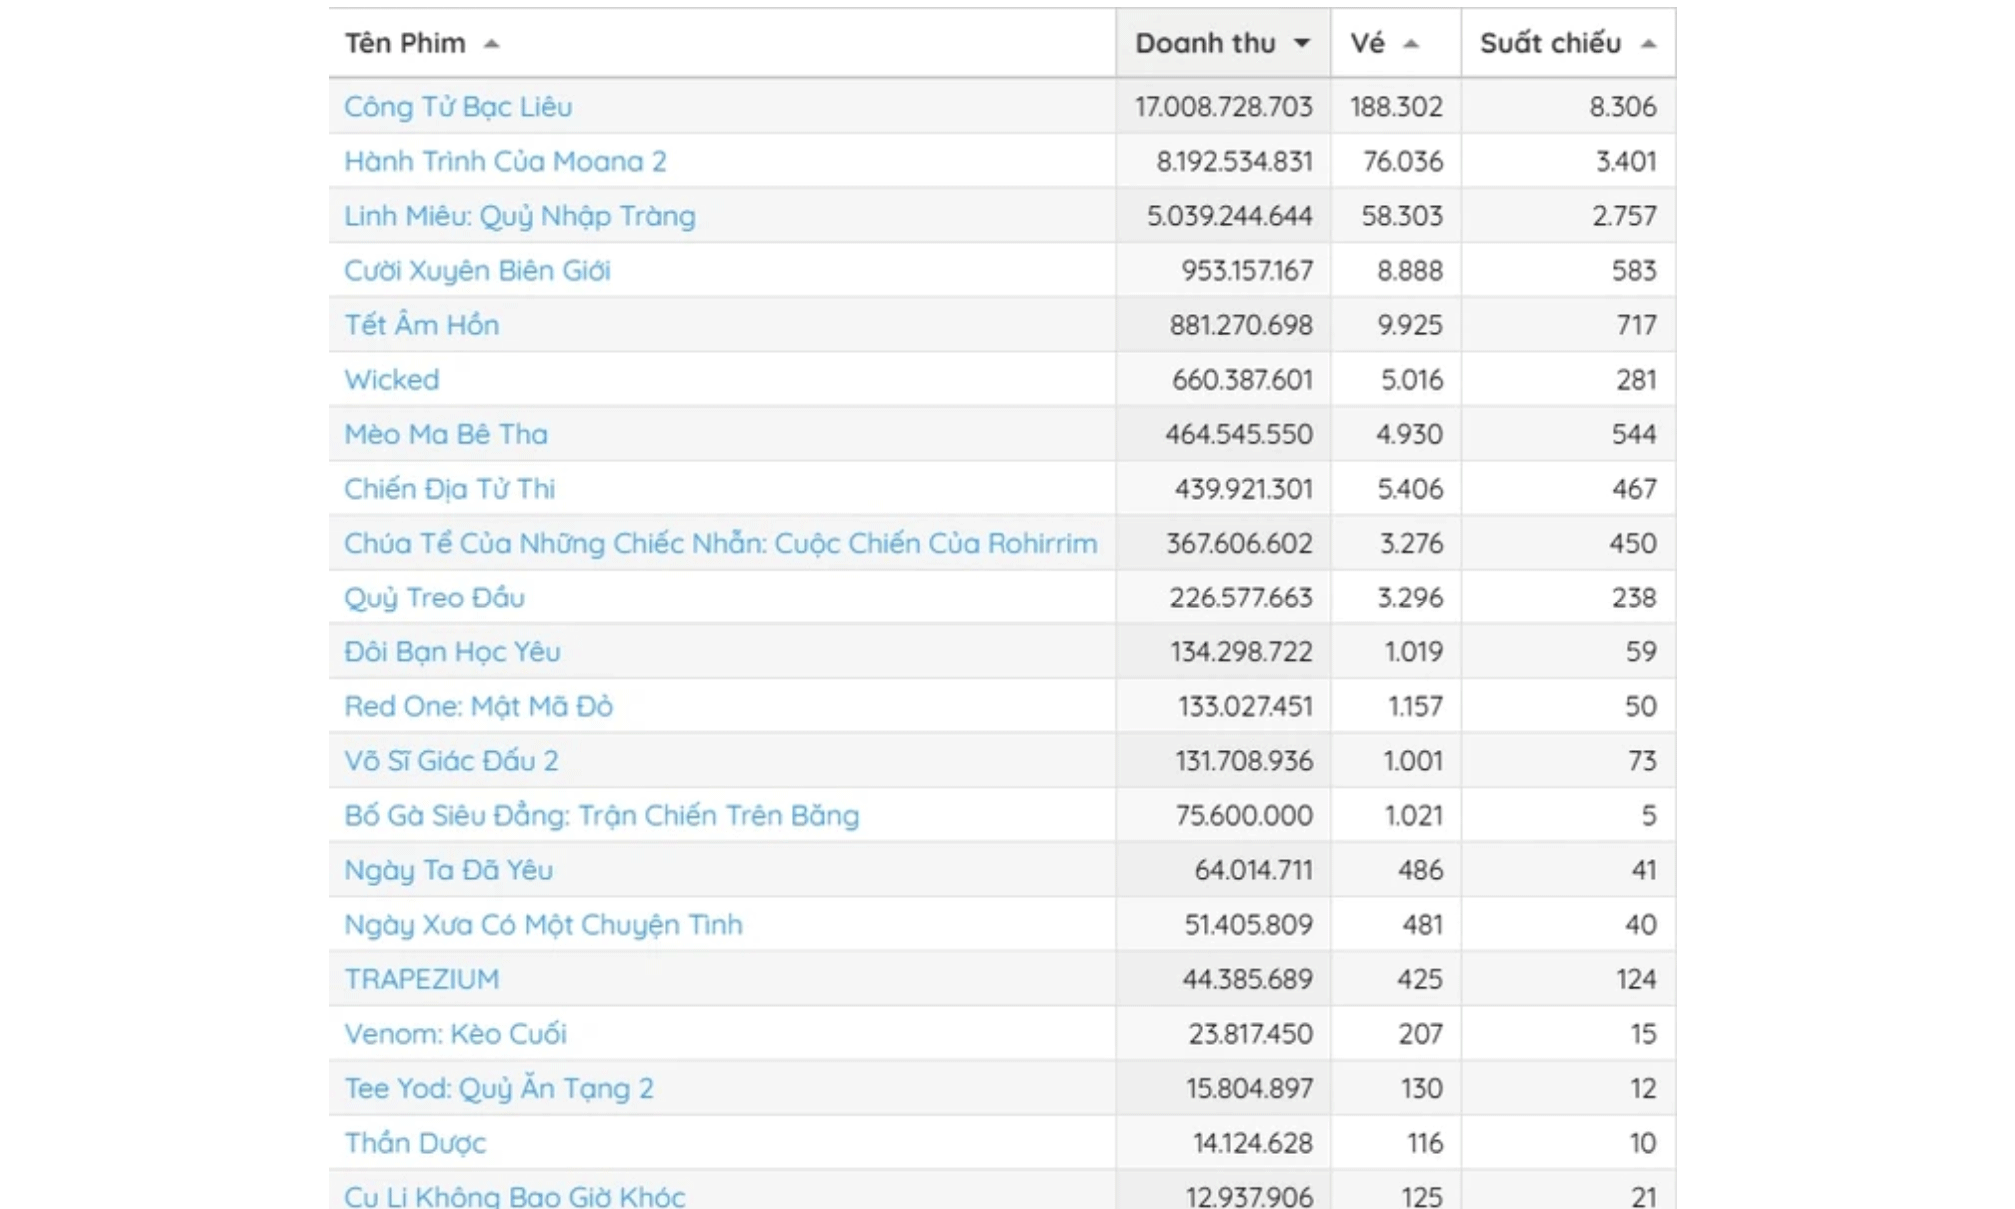2015x1209 pixels.
Task: Select showtimes value 544
Action: (x=1634, y=434)
